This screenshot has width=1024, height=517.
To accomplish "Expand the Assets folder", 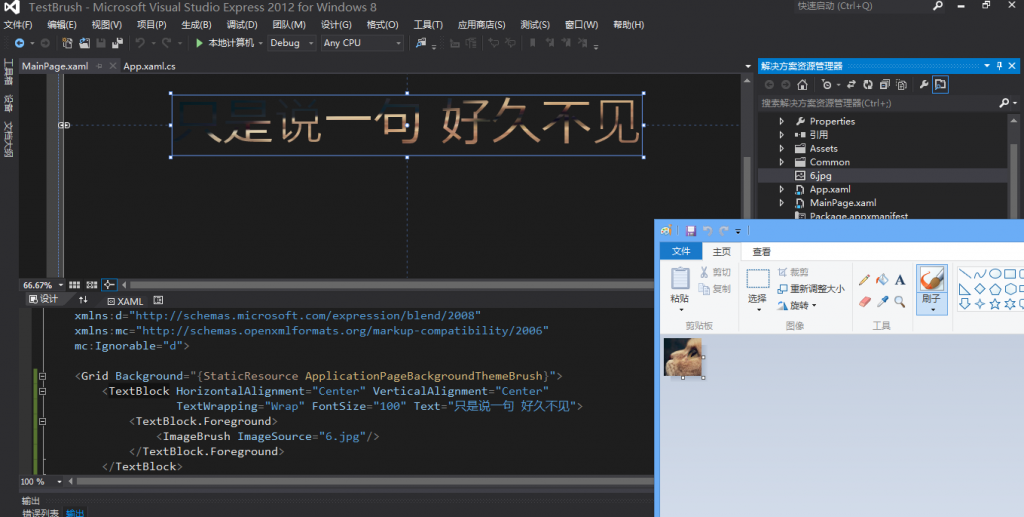I will point(782,149).
